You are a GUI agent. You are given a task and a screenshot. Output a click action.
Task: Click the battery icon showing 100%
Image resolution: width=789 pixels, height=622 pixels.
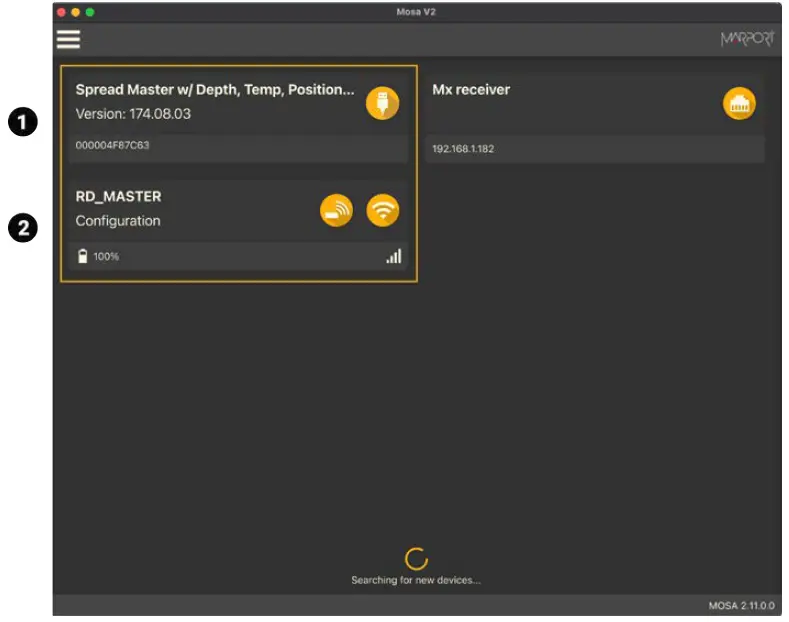[x=83, y=256]
